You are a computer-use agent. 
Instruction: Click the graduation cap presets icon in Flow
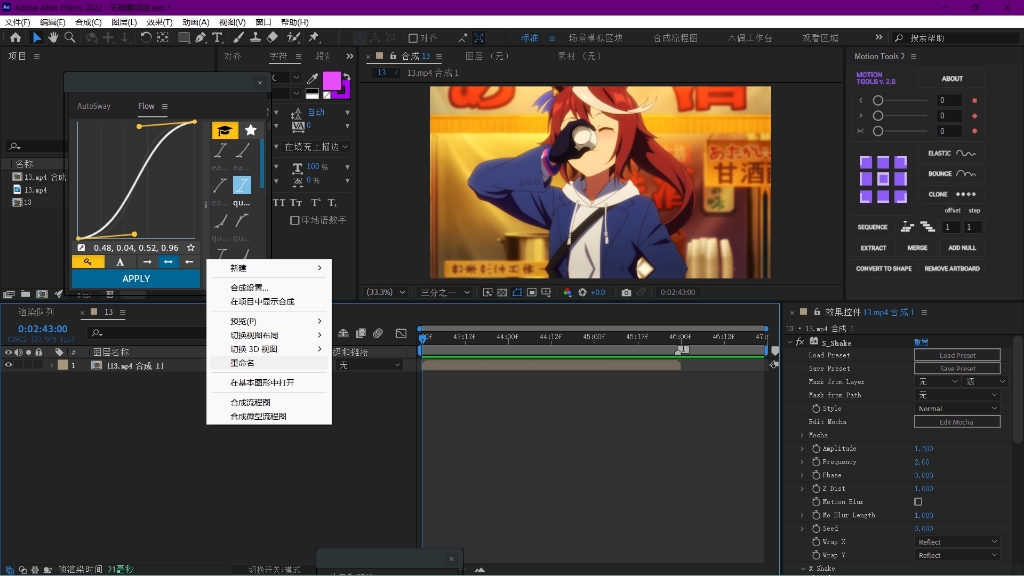click(x=224, y=130)
